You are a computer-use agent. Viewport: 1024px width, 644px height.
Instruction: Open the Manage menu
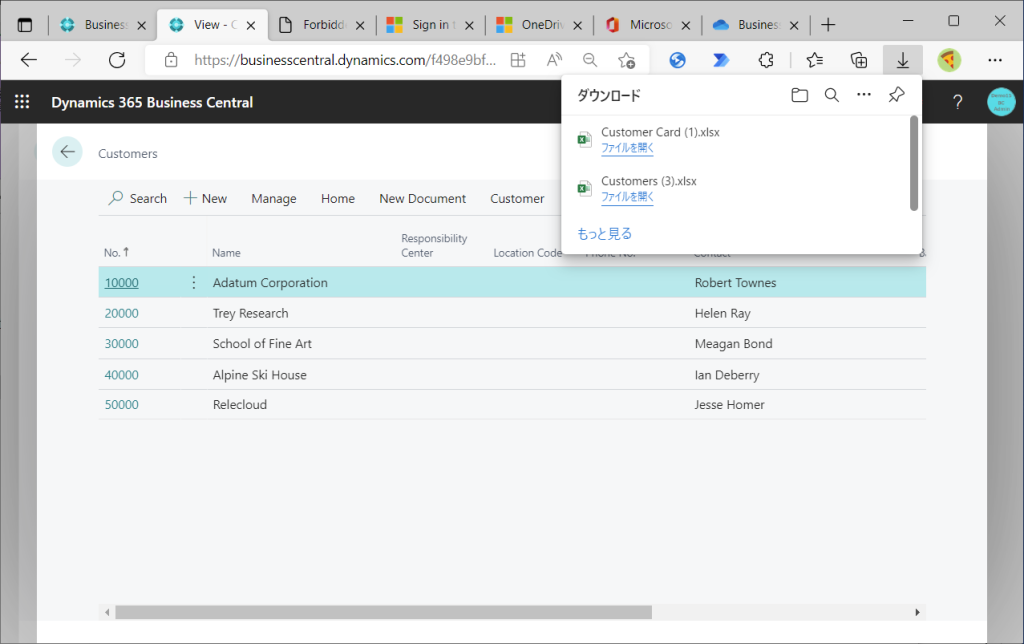pyautogui.click(x=274, y=199)
